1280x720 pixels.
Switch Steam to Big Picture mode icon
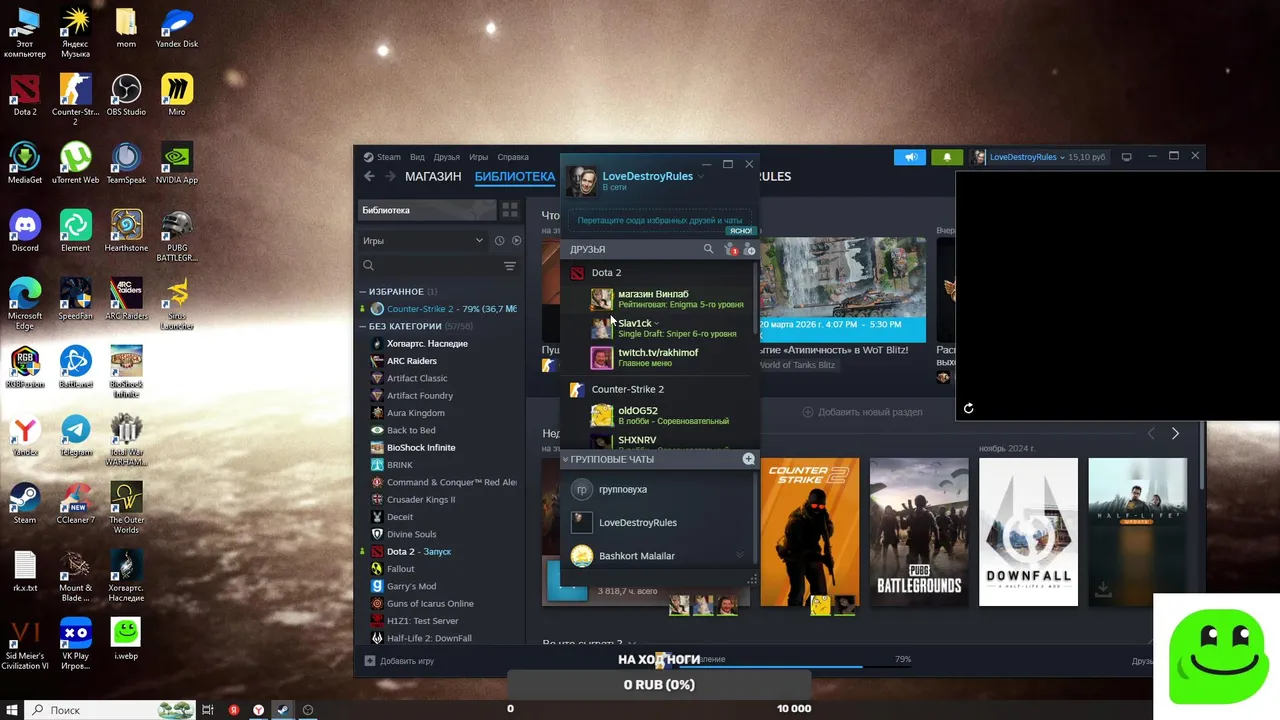1126,157
